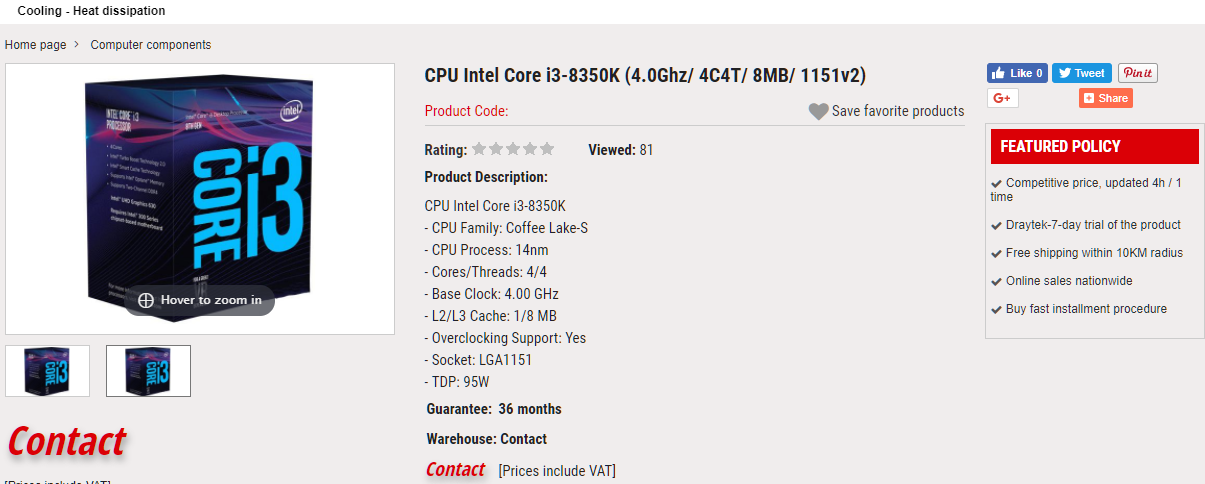
Task: Rate the product three stars
Action: tap(513, 150)
